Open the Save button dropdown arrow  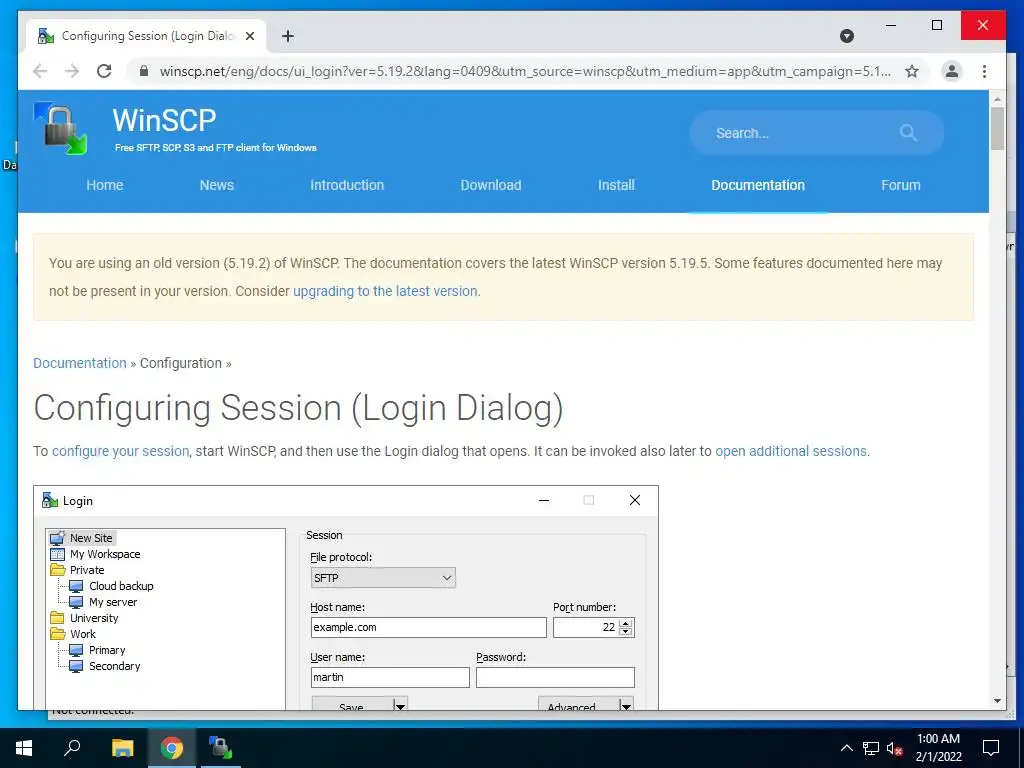[400, 705]
